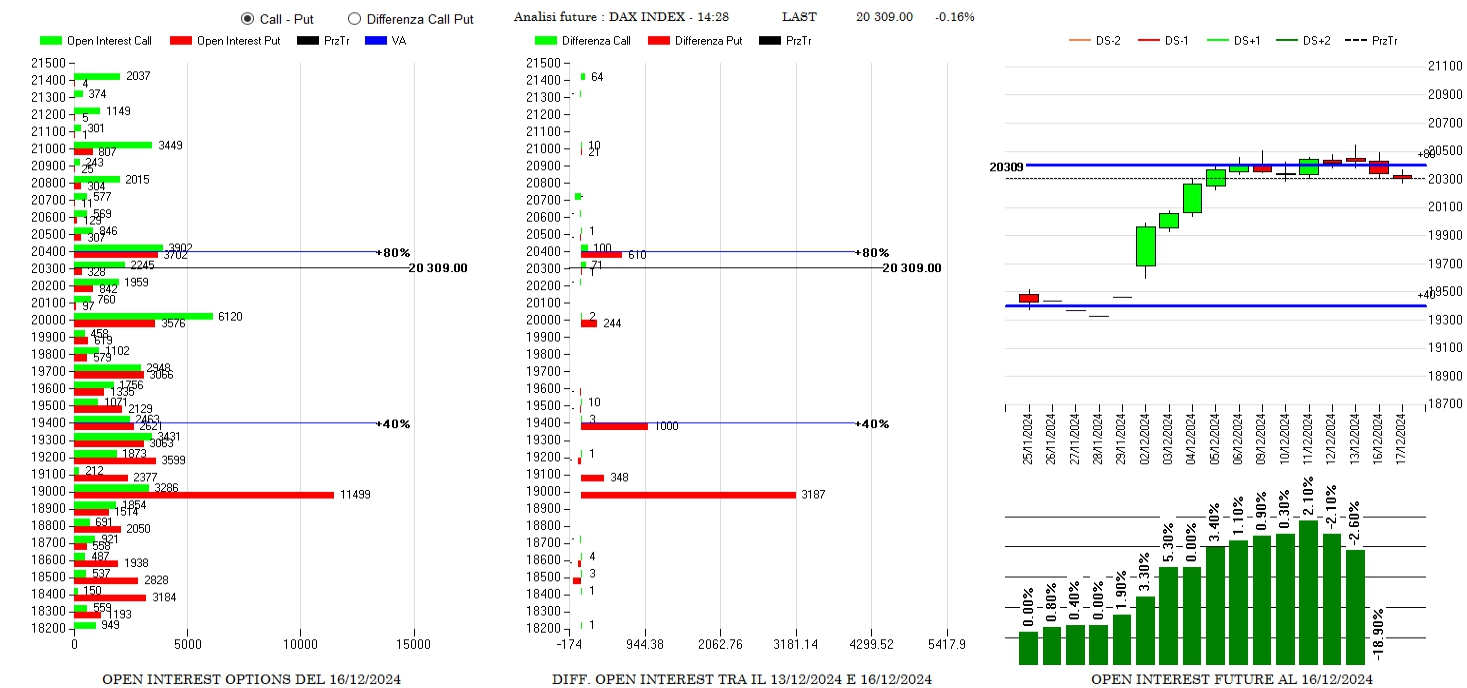Click the PrzTr swatch beside Differenza Put

(770, 41)
